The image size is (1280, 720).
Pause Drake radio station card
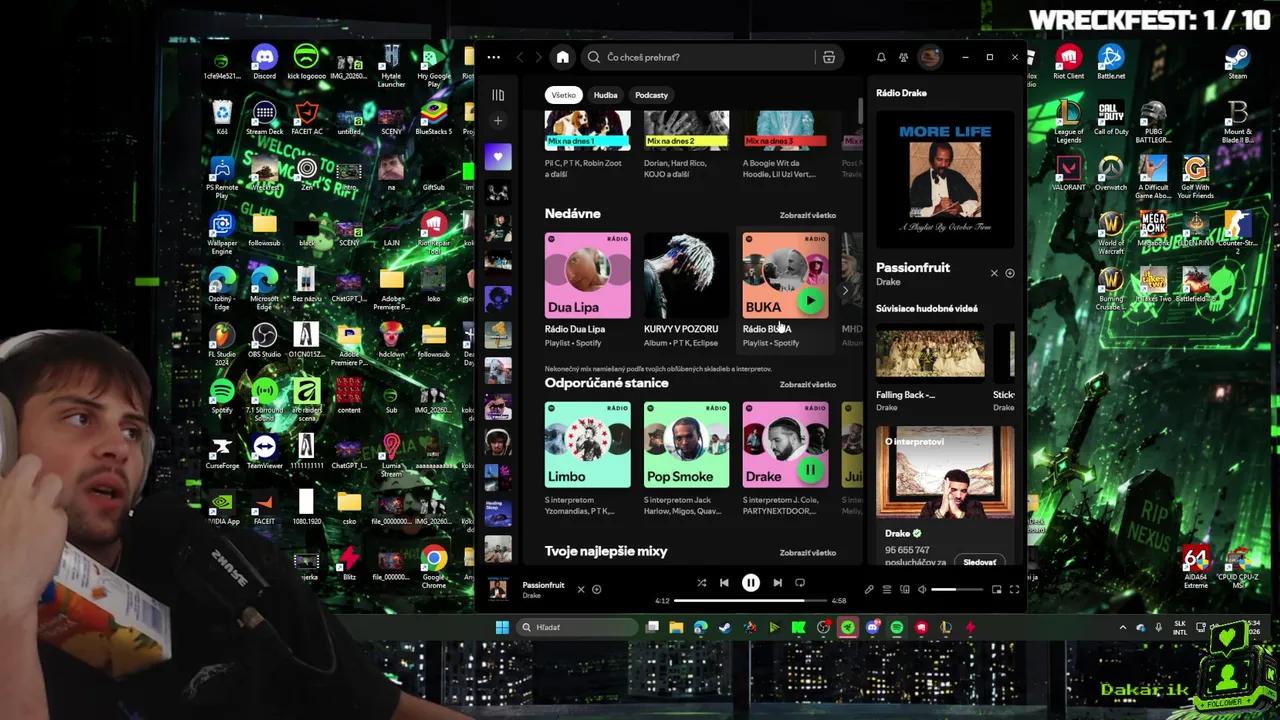[x=810, y=469]
